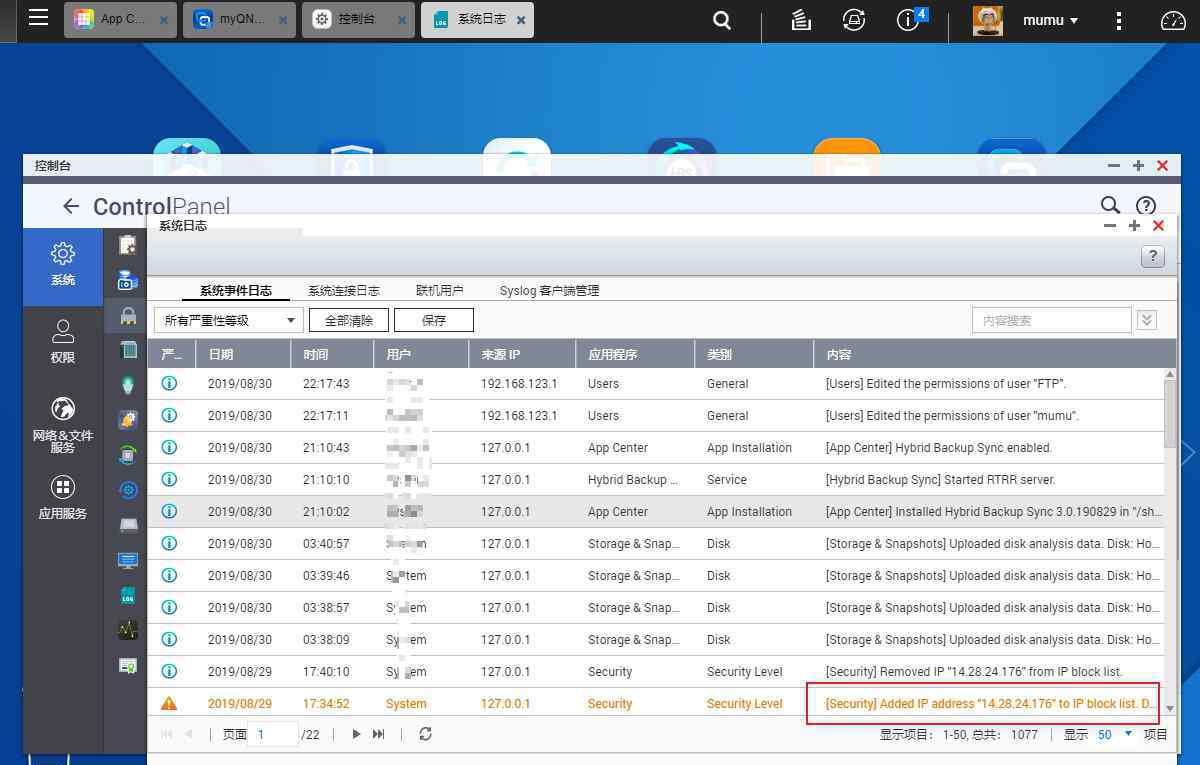The height and width of the screenshot is (765, 1200).
Task: Click the mumu user avatar picture
Action: 988,20
